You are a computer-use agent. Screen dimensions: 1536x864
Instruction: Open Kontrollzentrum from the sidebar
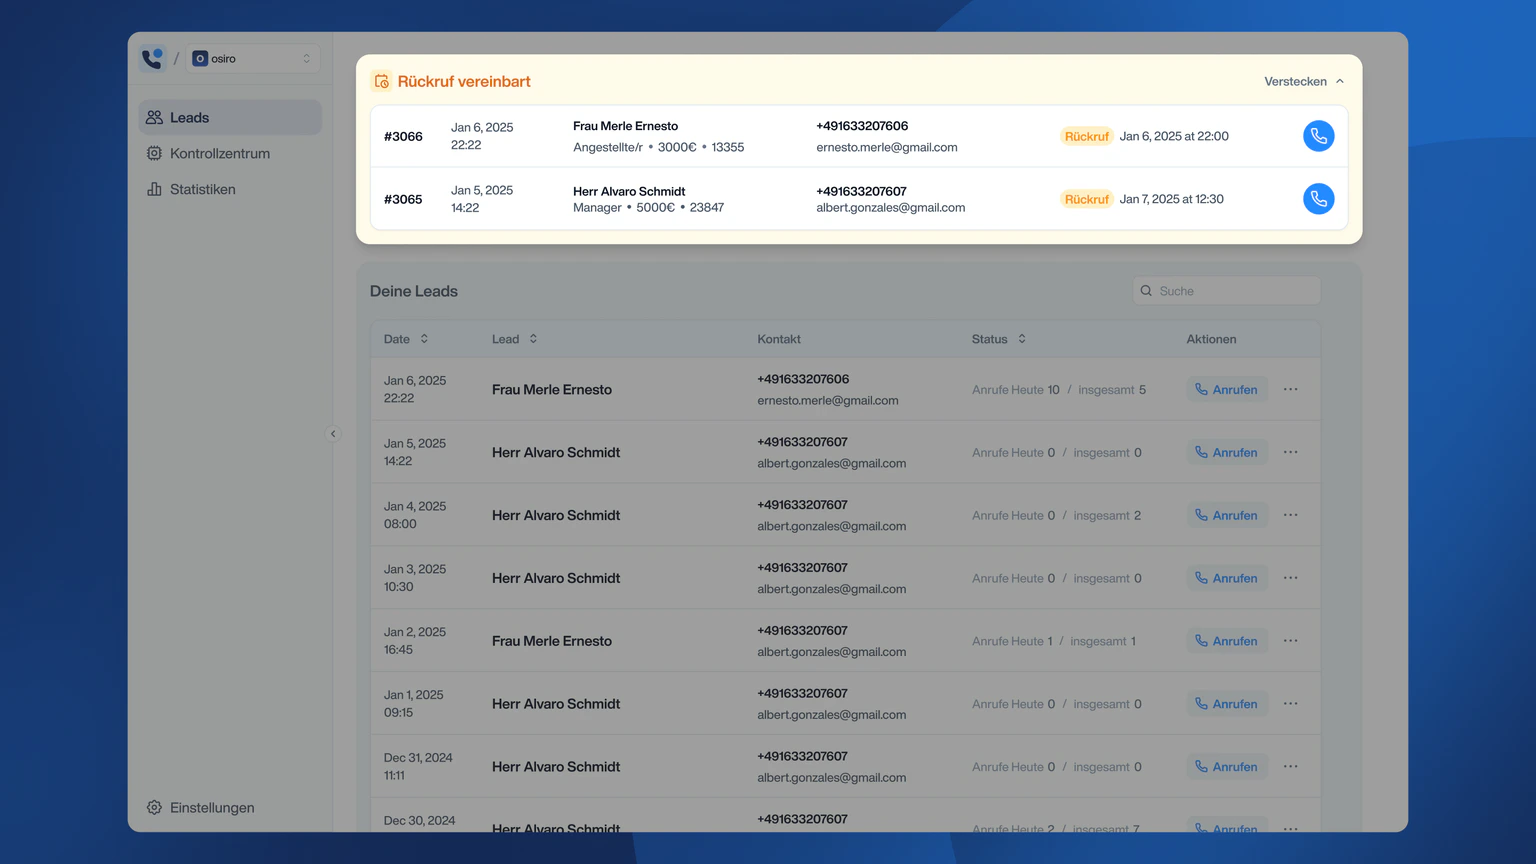point(220,153)
